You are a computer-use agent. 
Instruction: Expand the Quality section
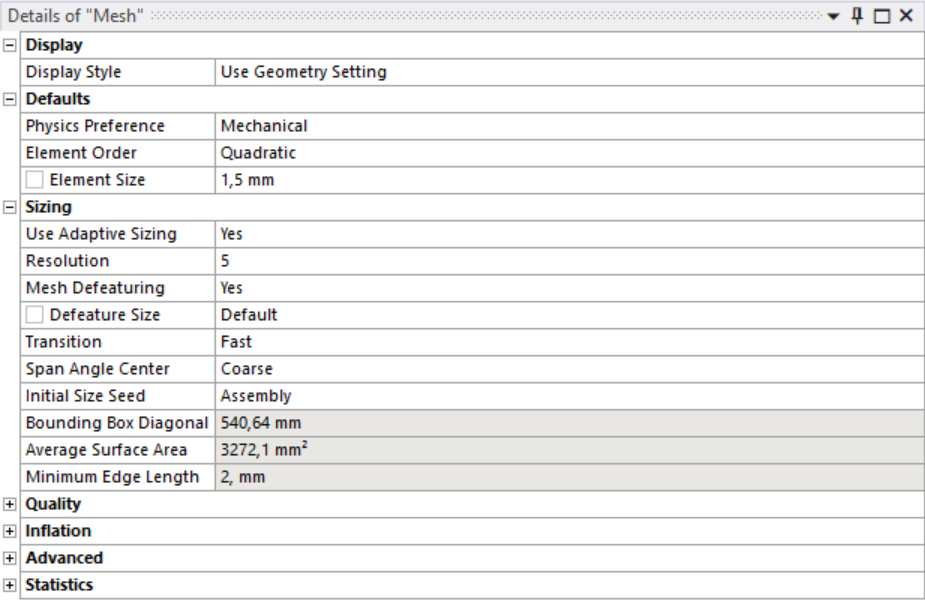pos(10,505)
